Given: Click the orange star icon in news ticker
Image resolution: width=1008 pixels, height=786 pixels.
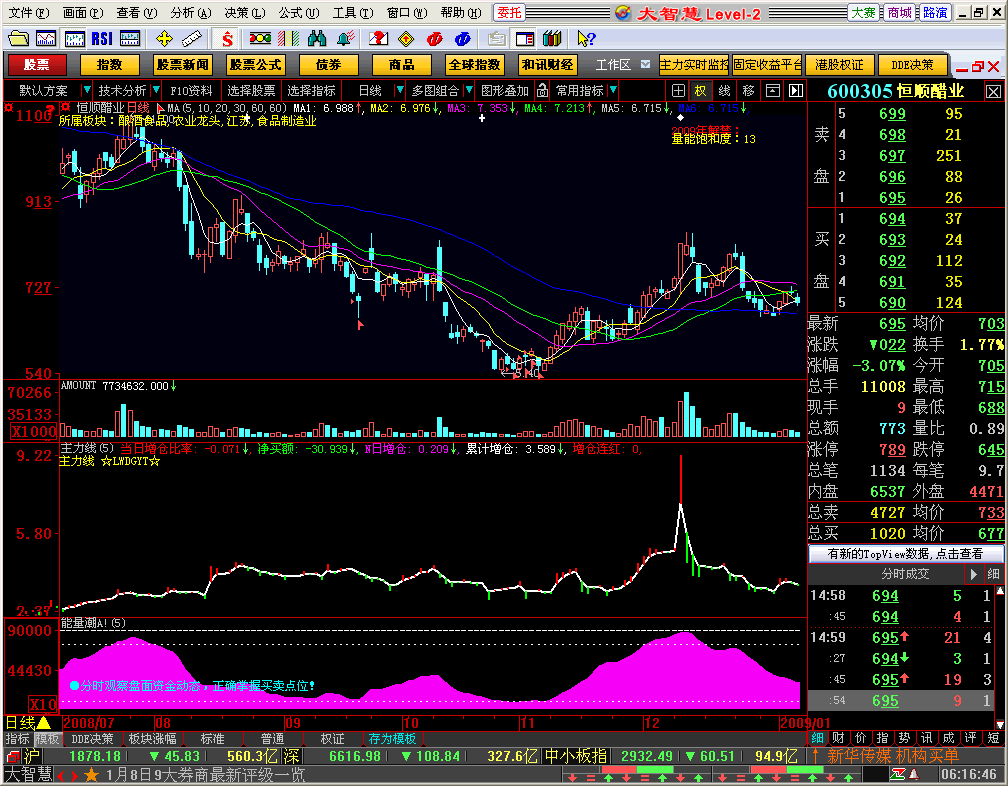Looking at the screenshot, I should 91,775.
